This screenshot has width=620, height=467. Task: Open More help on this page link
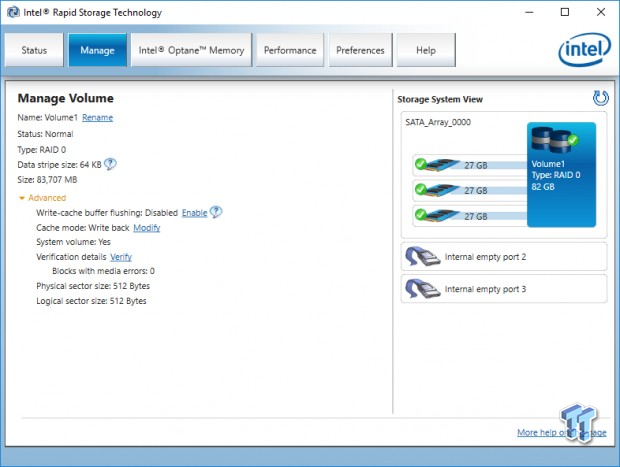[x=561, y=432]
